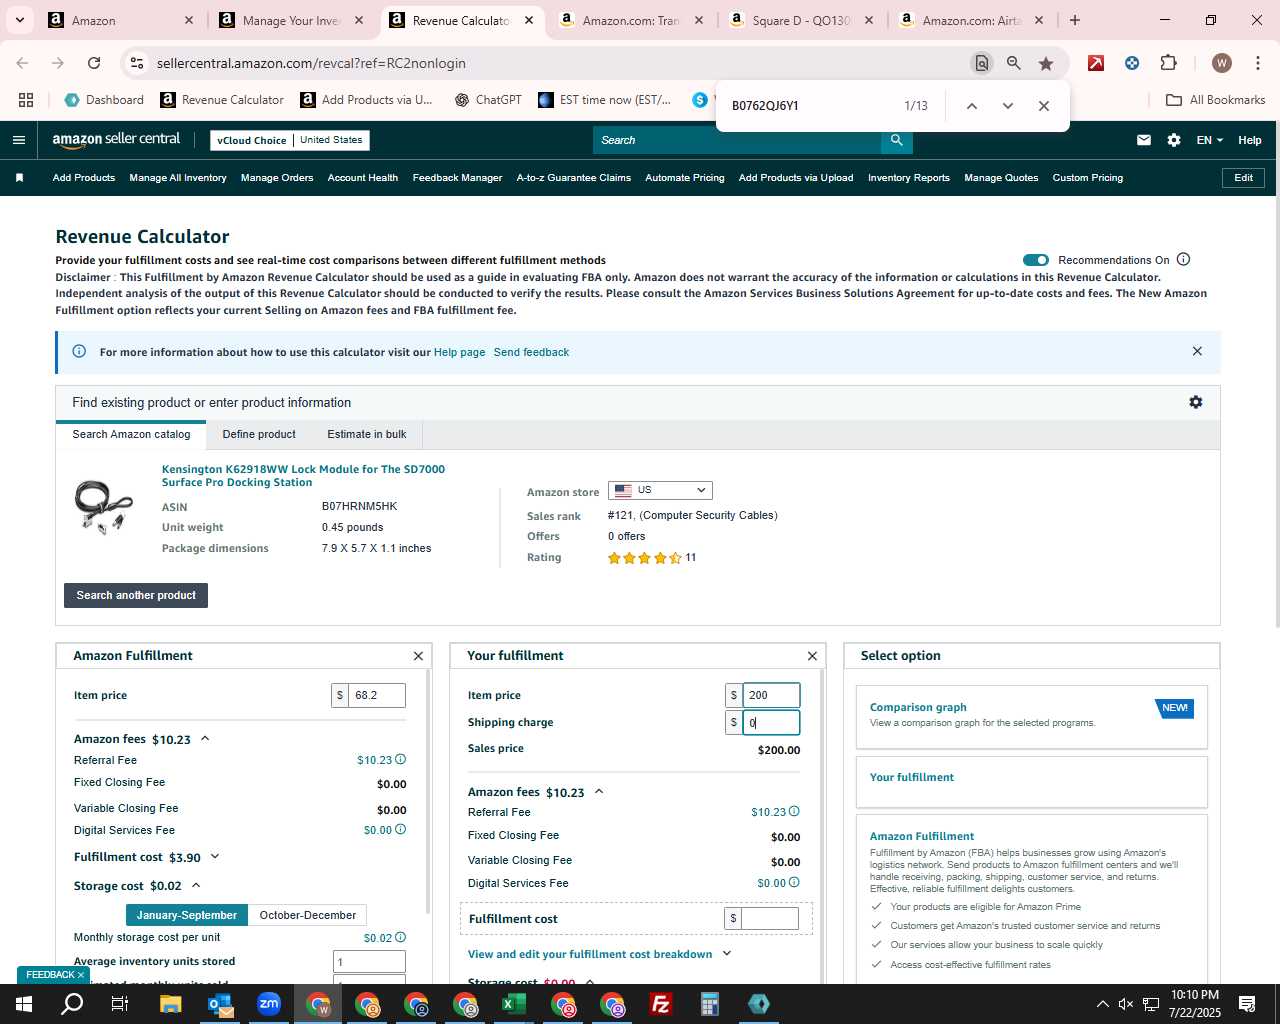Screen dimensions: 1280x1024
Task: Close the Amazon Fulfillment panel
Action: point(418,656)
